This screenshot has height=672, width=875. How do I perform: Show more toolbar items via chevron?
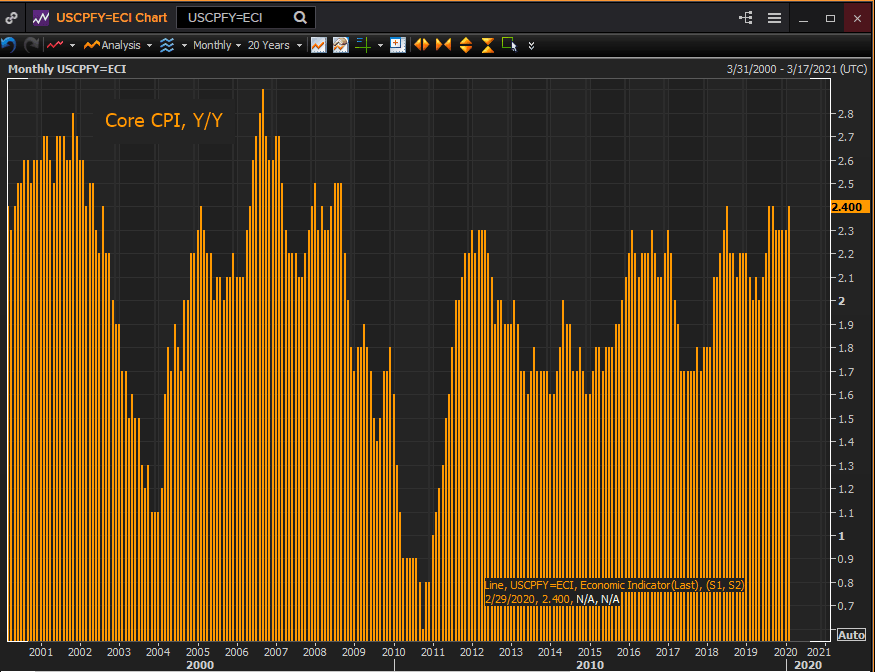click(x=531, y=45)
